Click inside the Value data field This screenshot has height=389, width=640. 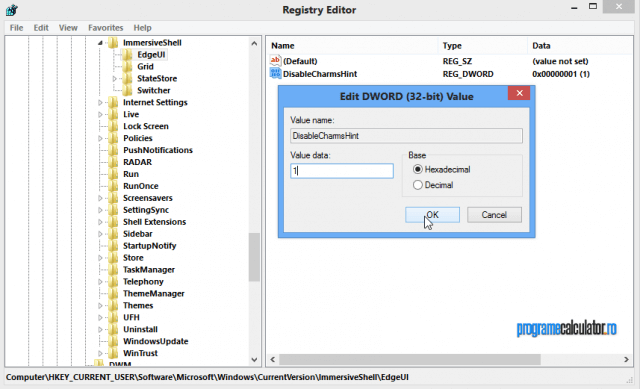(342, 171)
